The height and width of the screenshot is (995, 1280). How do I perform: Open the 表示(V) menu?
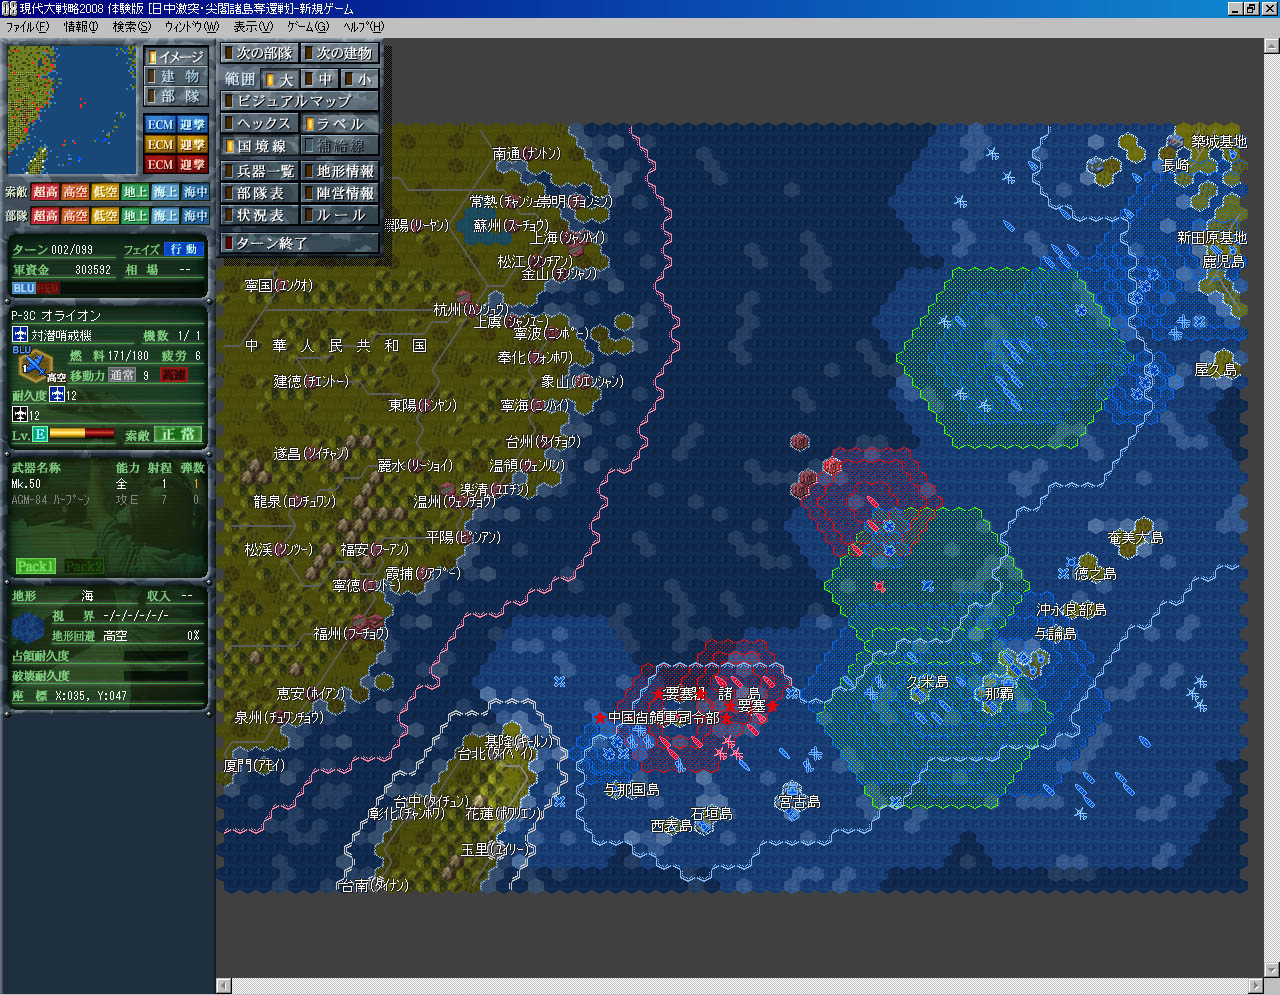[x=252, y=27]
